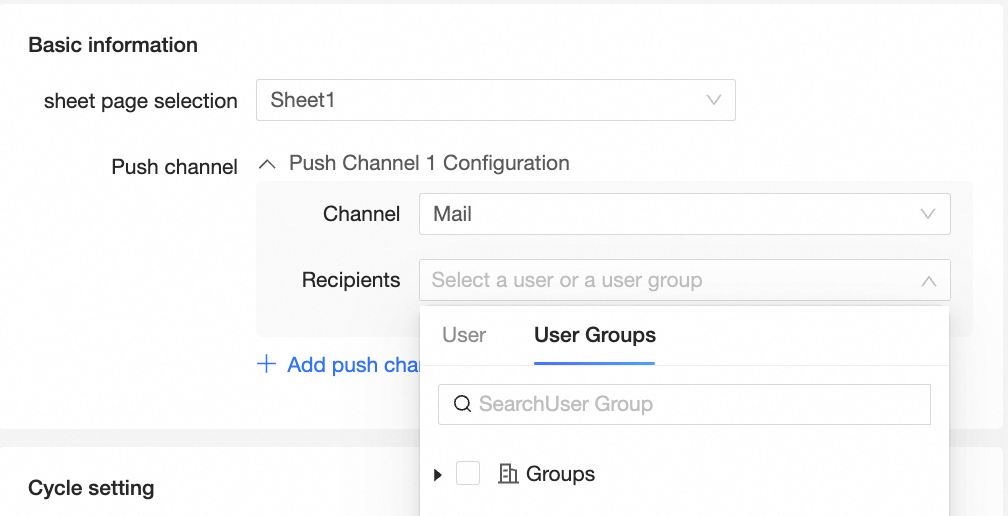Click the Recipients placeholder text
Screen dimensions: 1008x516
[x=567, y=281]
